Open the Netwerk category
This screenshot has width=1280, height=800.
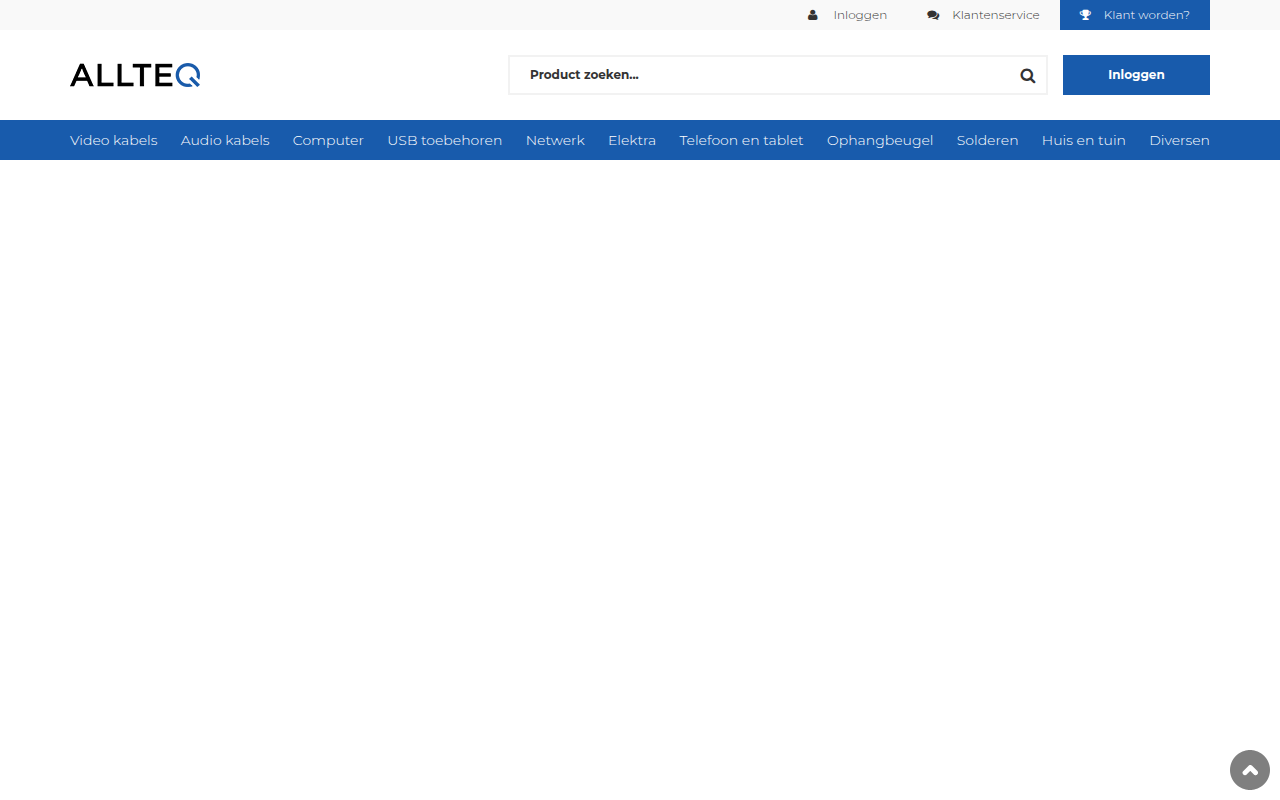pyautogui.click(x=555, y=140)
